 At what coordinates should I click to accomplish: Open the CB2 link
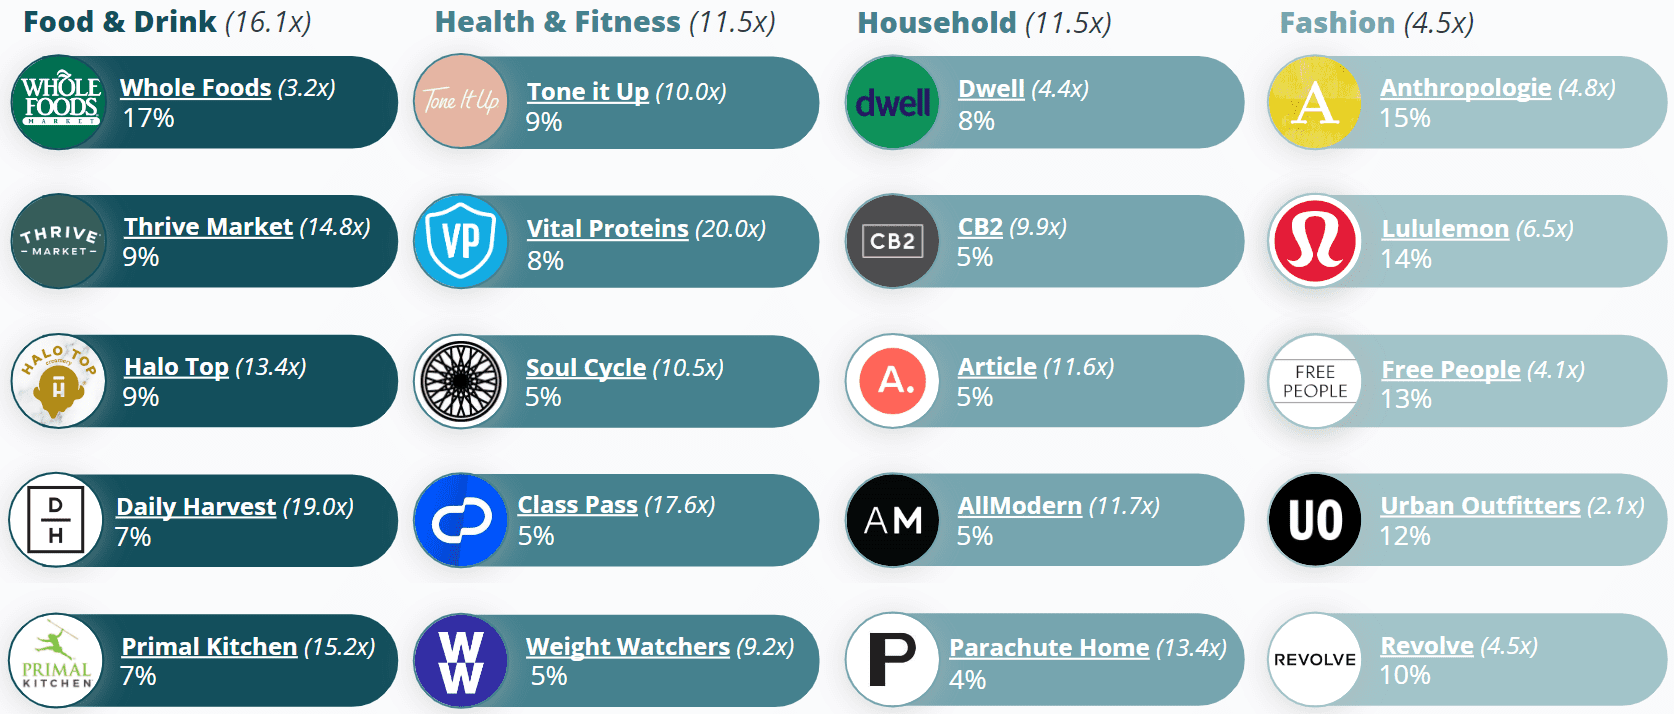pos(980,227)
